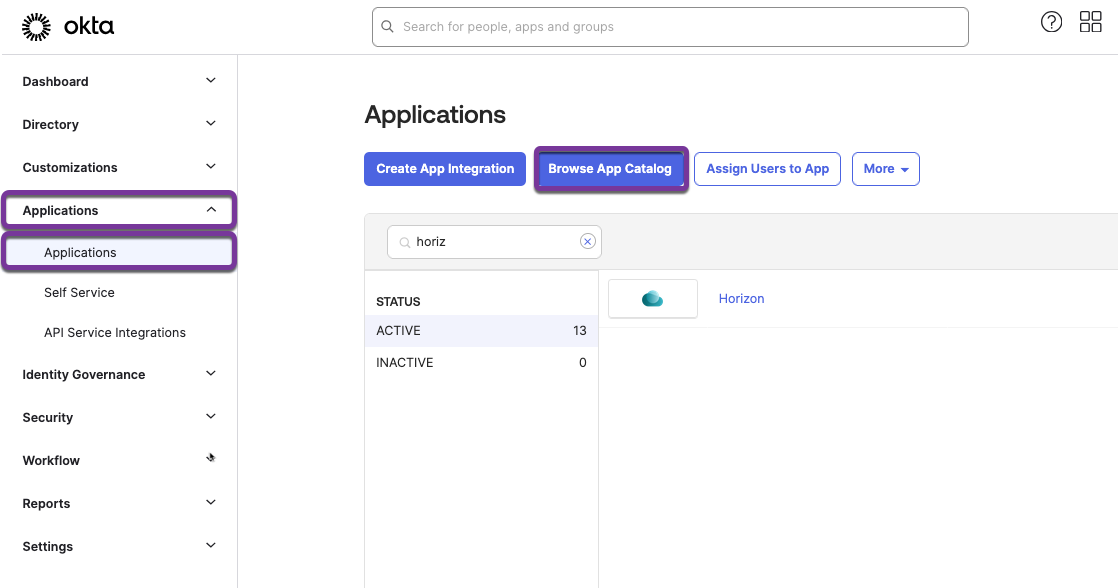Click Browse App Catalog button
The width and height of the screenshot is (1118, 588).
pyautogui.click(x=610, y=169)
